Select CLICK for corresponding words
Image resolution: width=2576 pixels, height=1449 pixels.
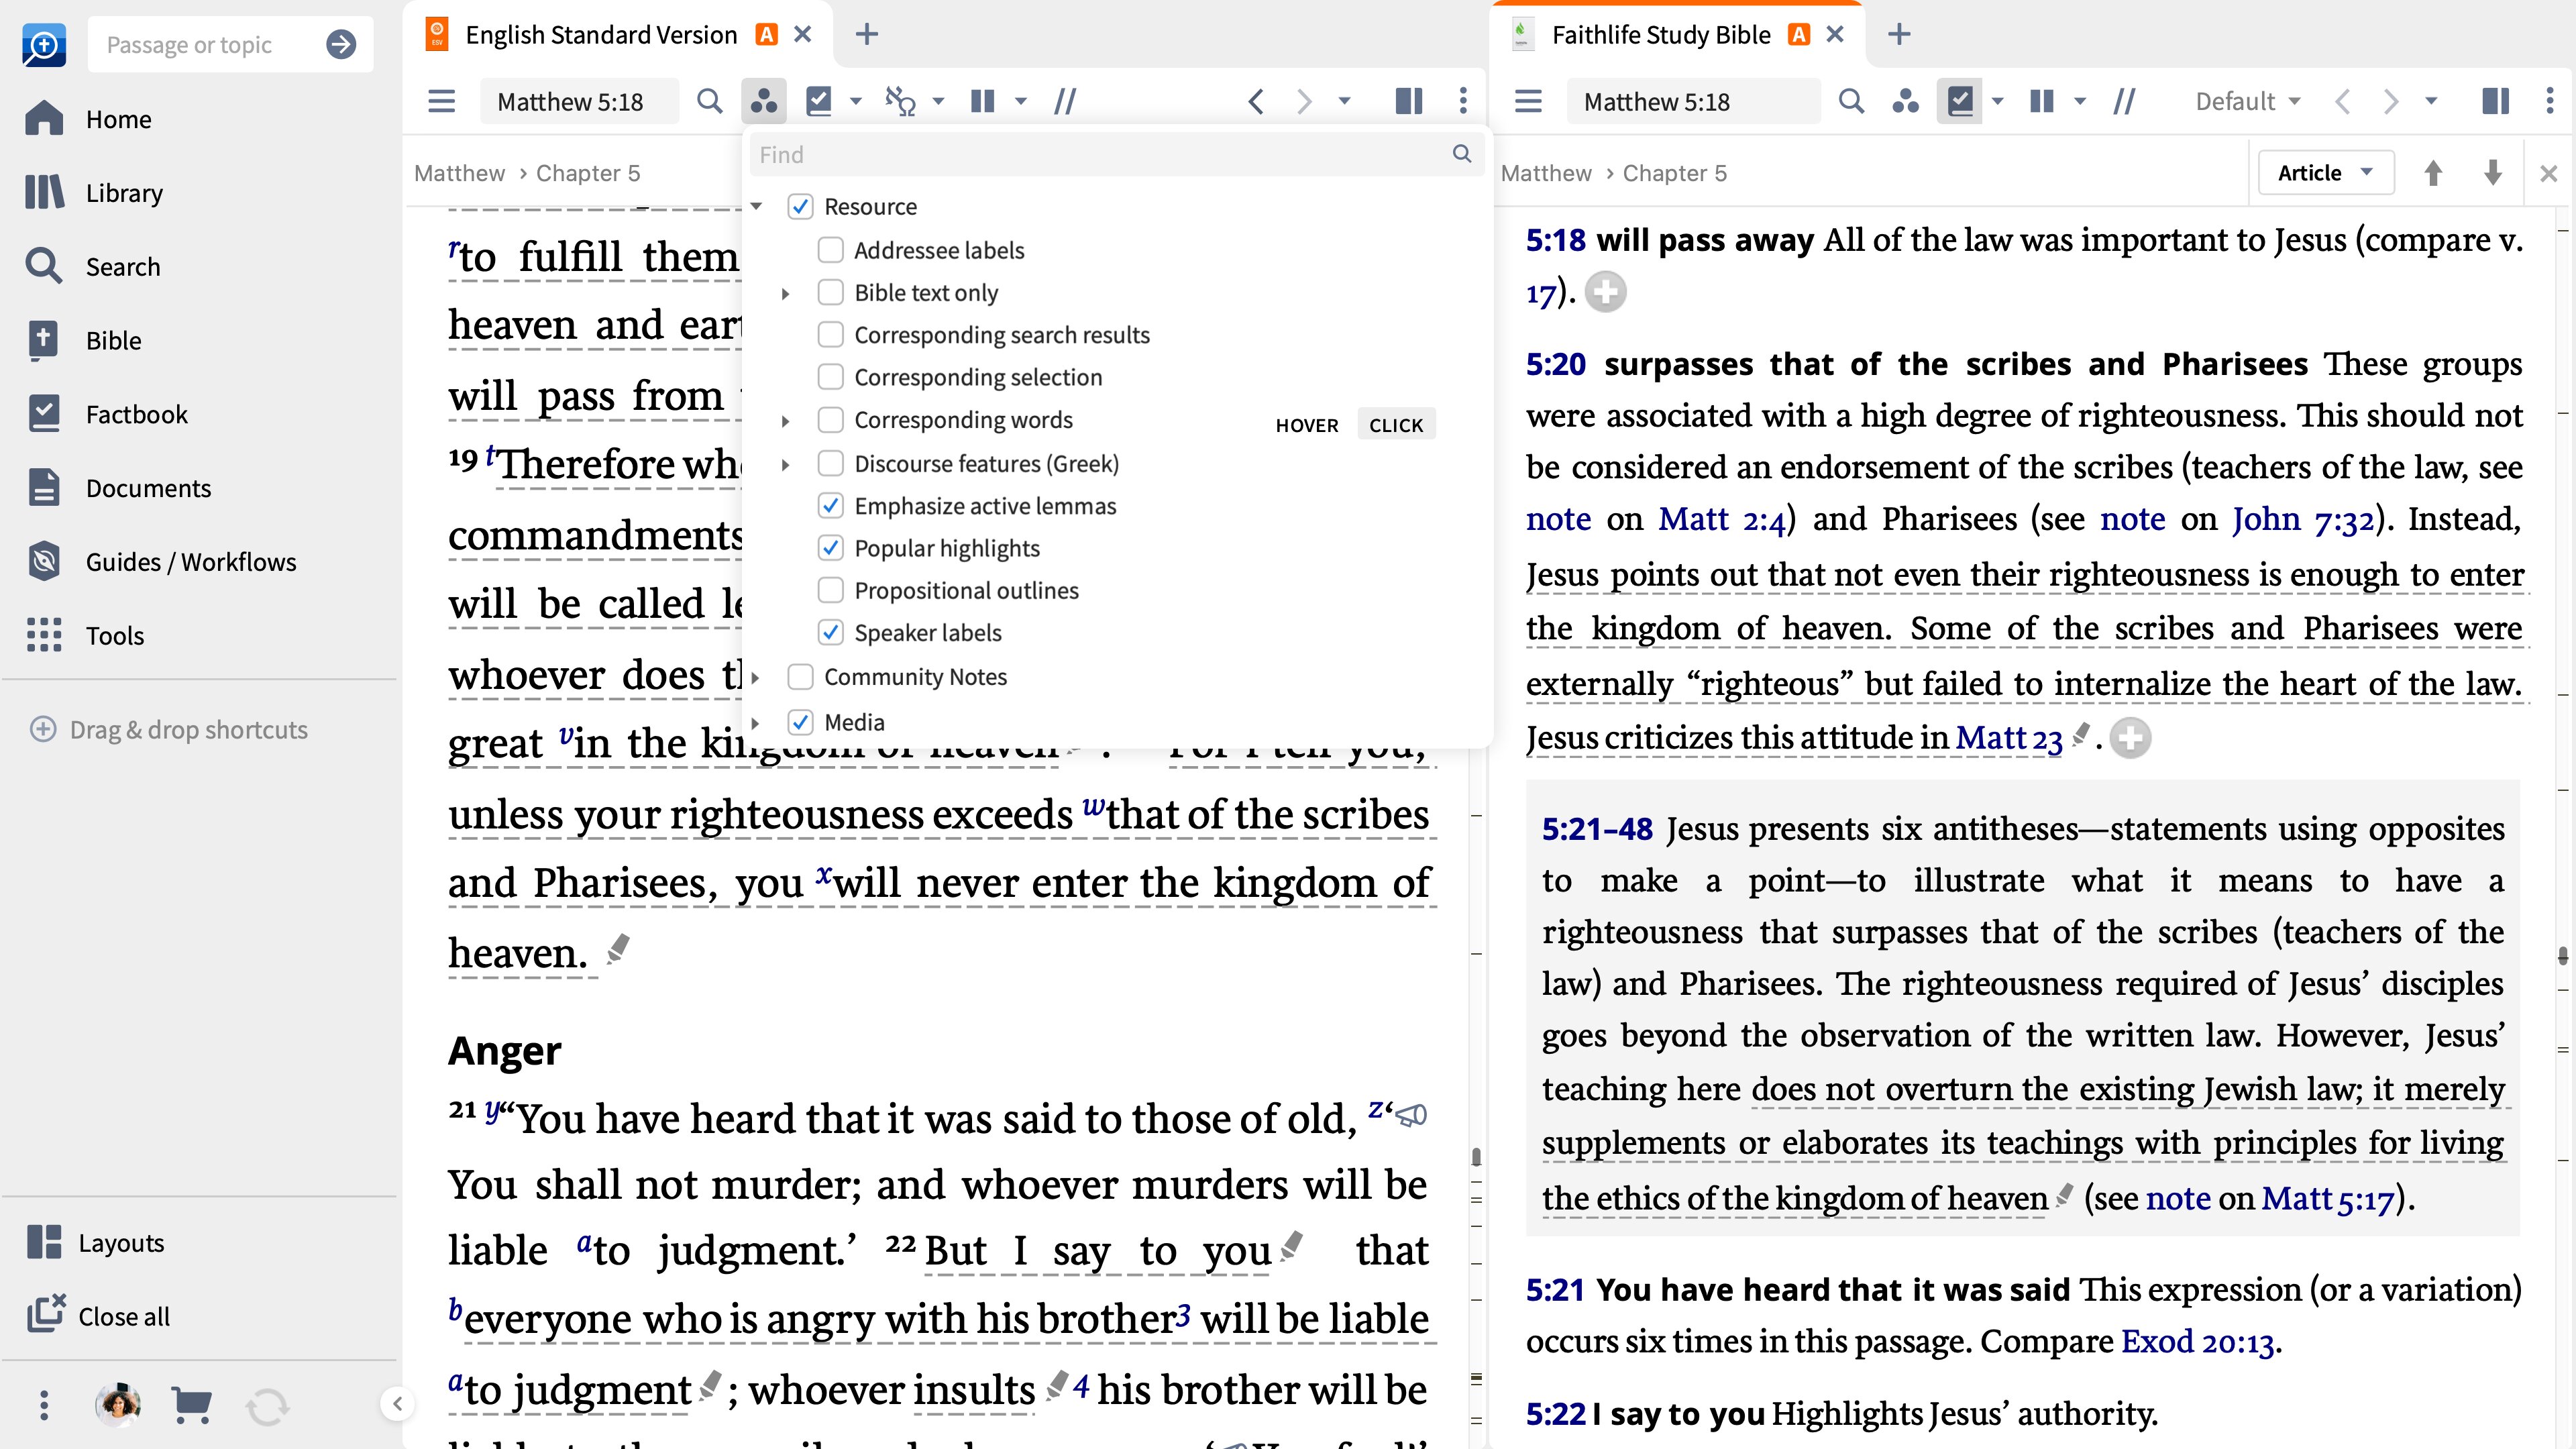(1396, 425)
